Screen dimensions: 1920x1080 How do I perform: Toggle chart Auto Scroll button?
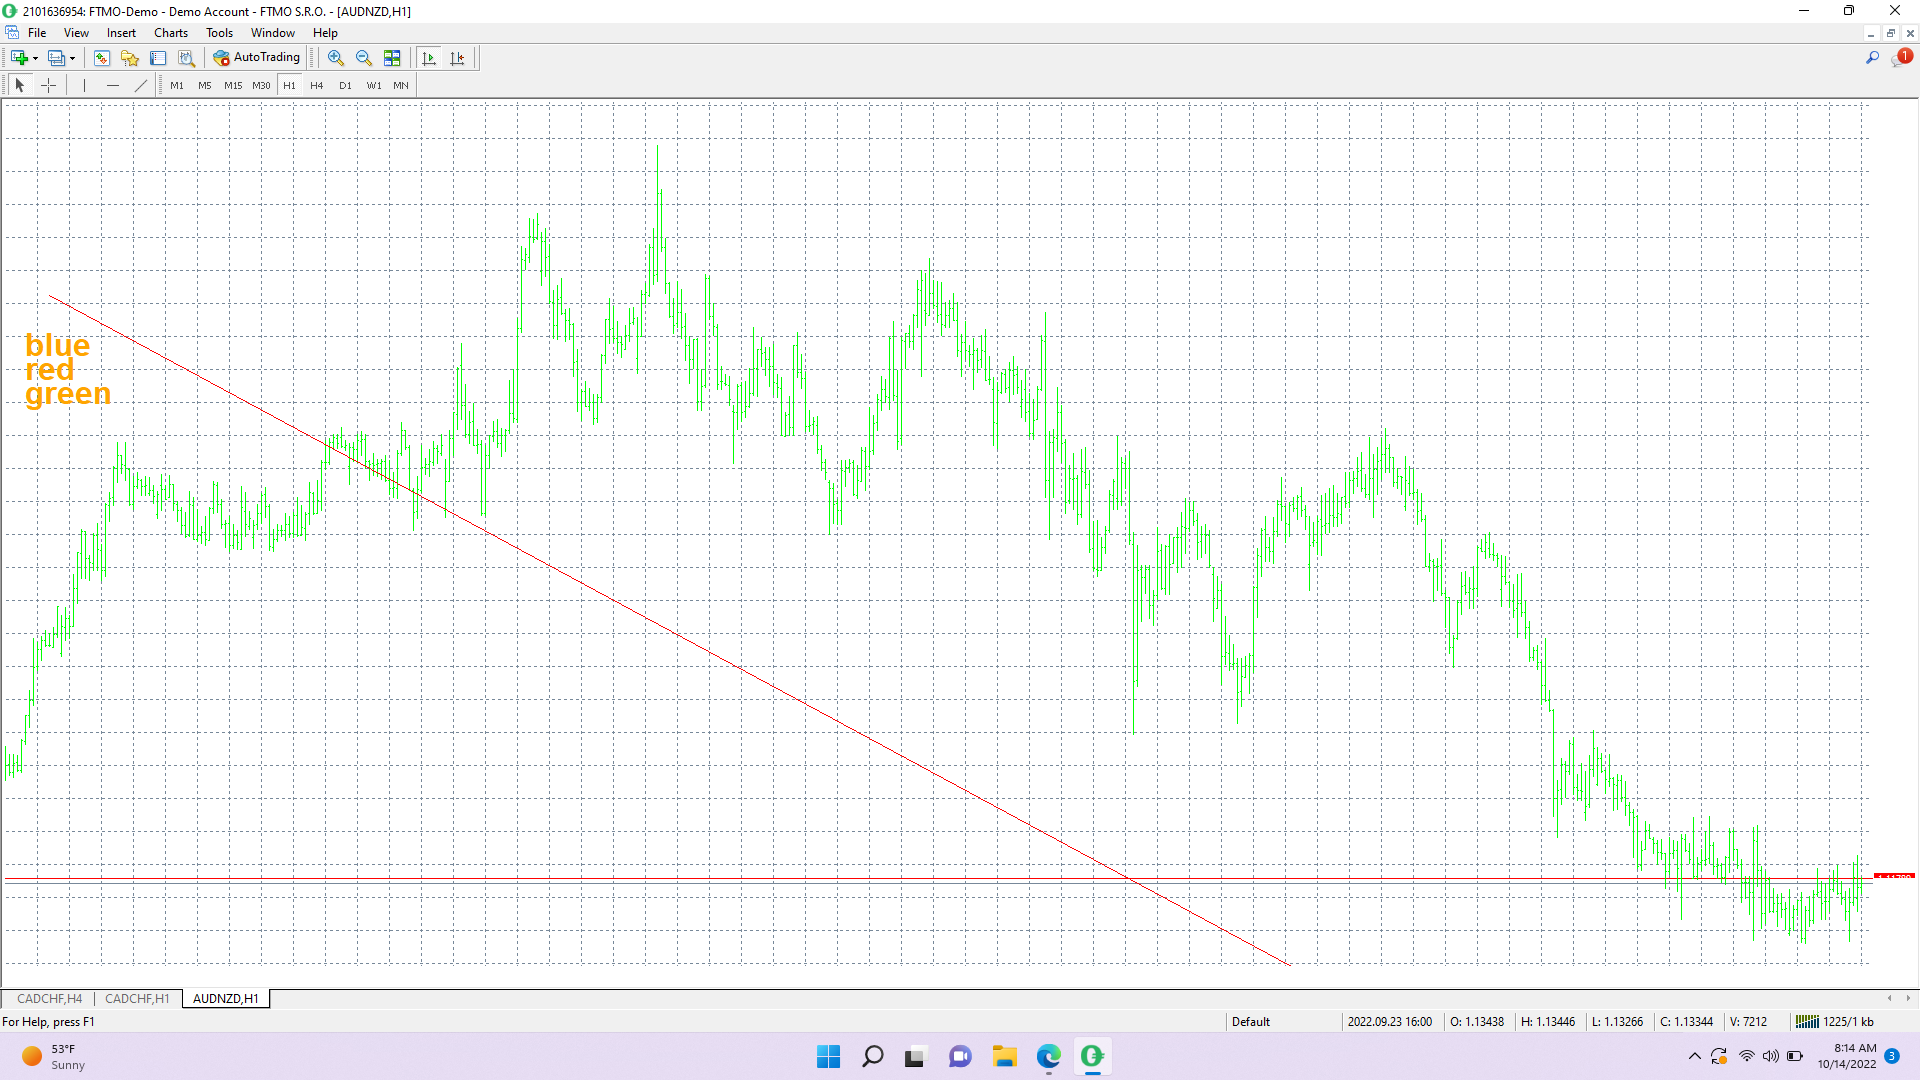[x=429, y=58]
